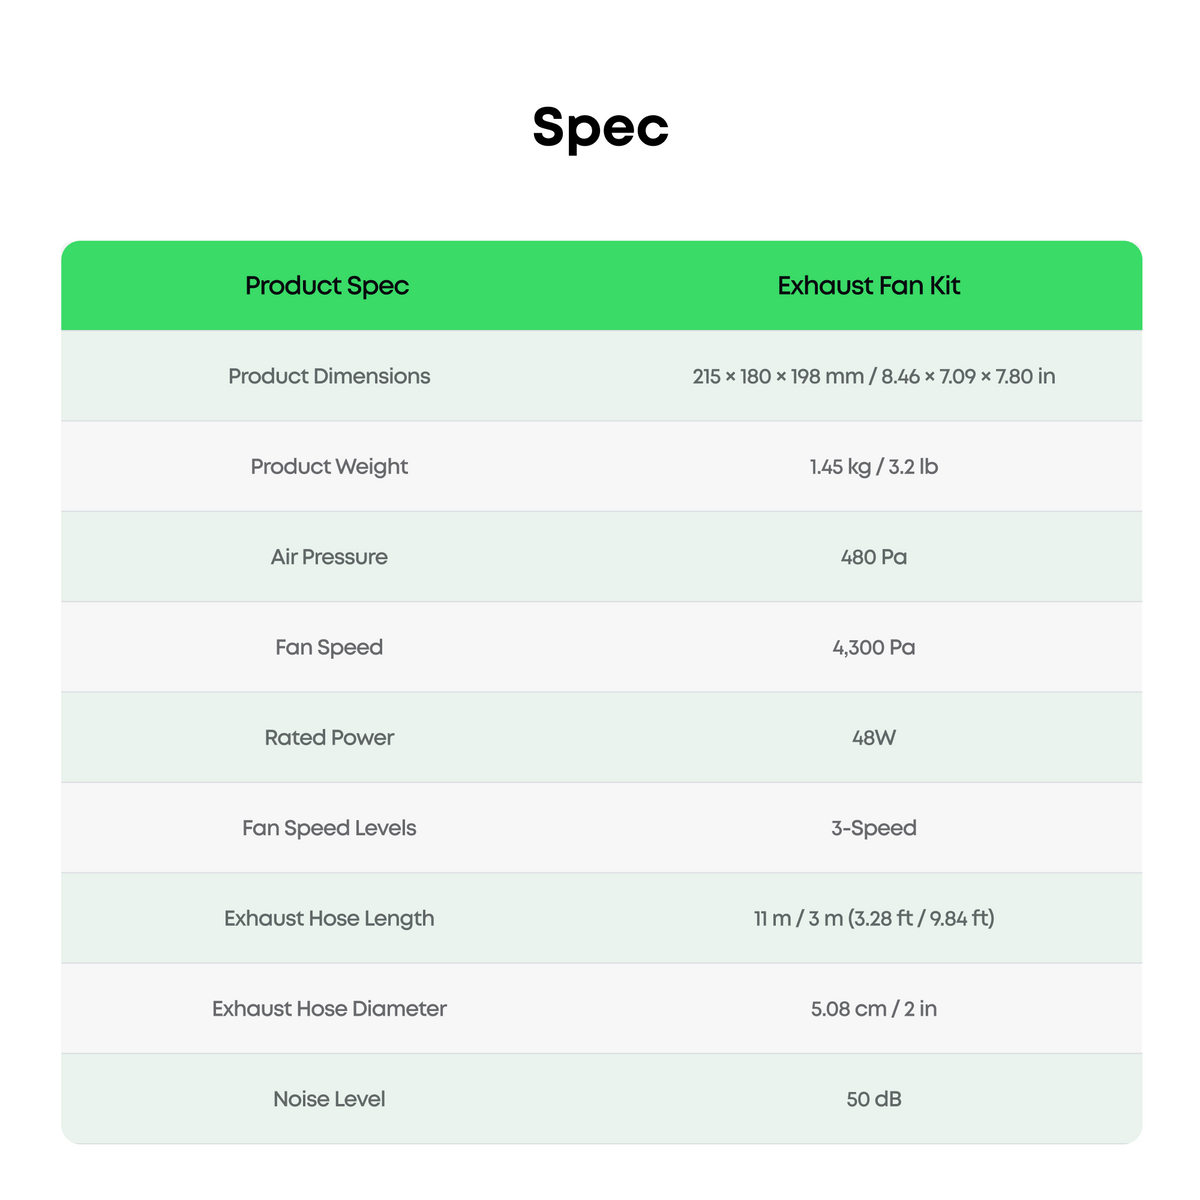Click the Air Pressure row label
1200x1200 pixels.
pyautogui.click(x=329, y=557)
